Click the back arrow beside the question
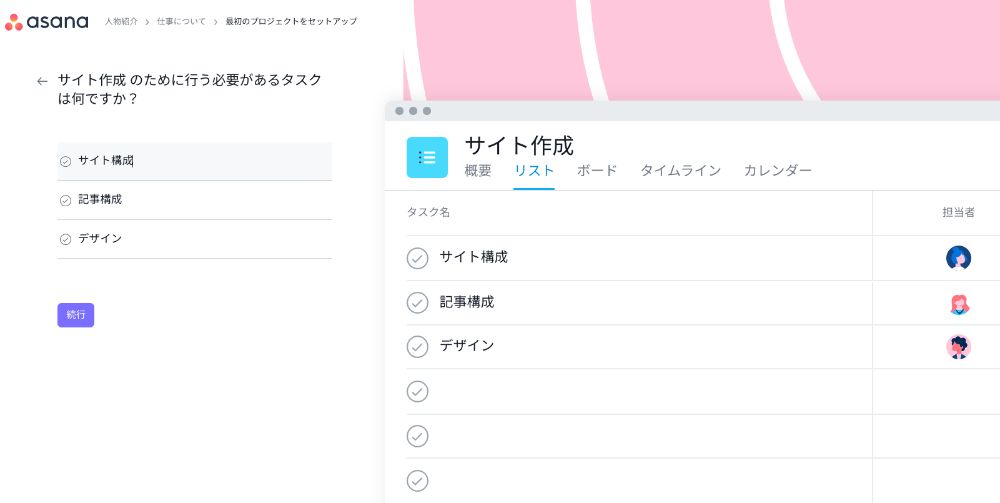Image resolution: width=1000 pixels, height=503 pixels. coord(42,81)
